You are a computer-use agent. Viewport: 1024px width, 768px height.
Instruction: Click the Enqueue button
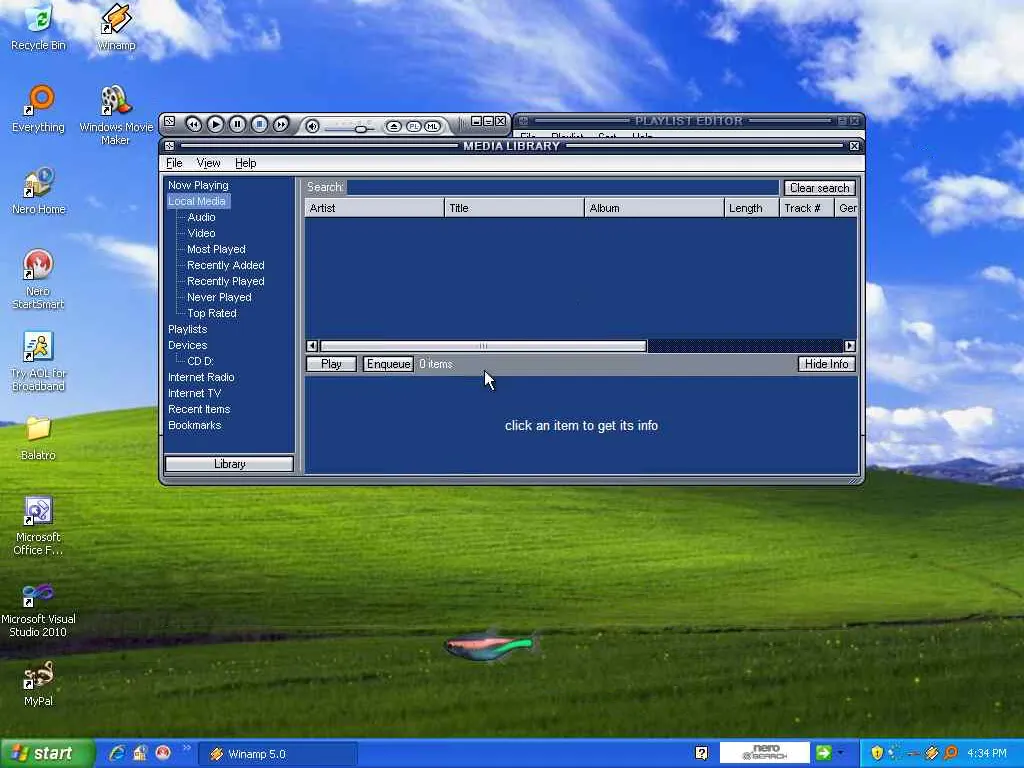(x=389, y=364)
